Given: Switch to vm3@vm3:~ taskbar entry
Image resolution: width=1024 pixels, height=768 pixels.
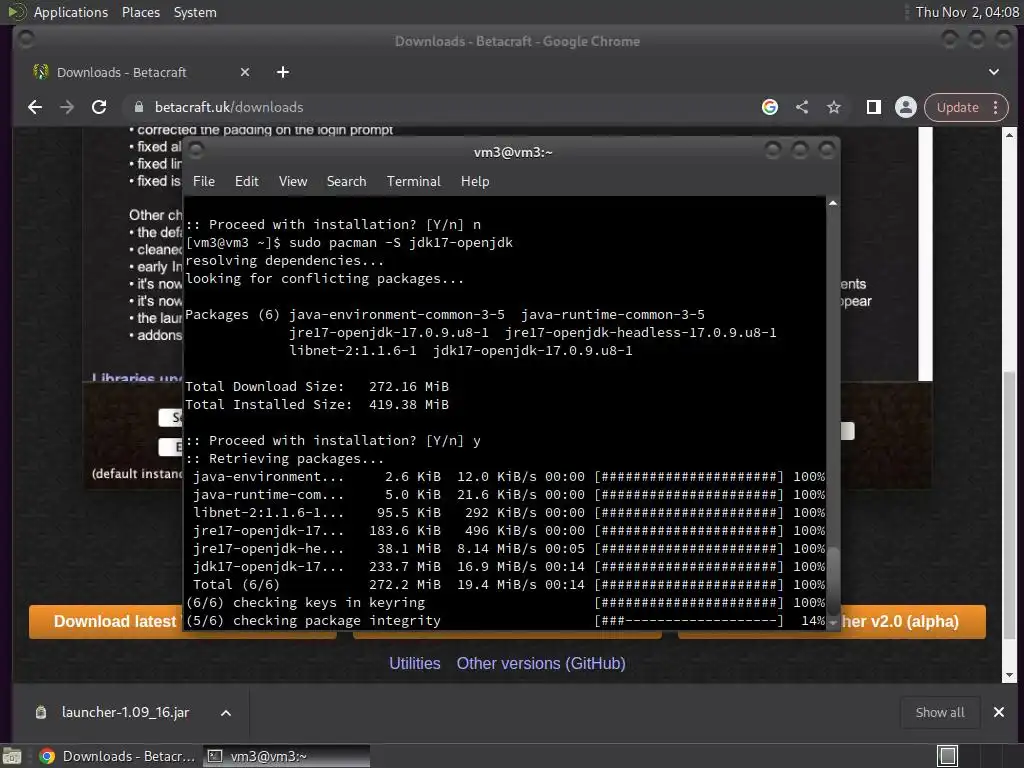Looking at the screenshot, I should pyautogui.click(x=286, y=756).
